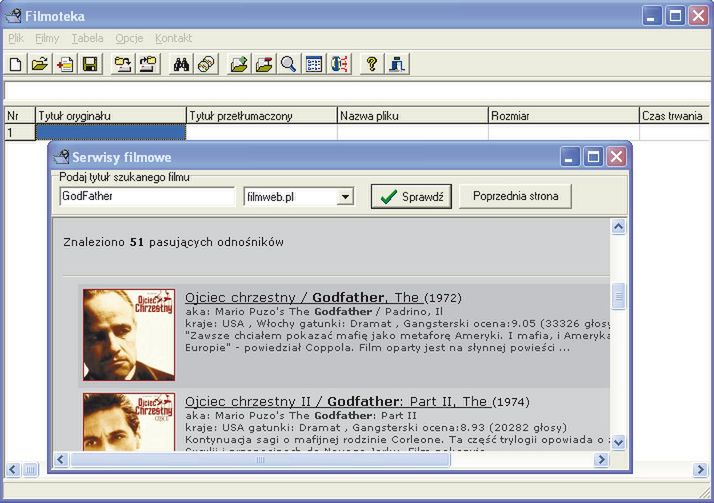This screenshot has width=714, height=503.
Task: Click the Znaleziono 51 pasujących odnośników text
Action: tap(173, 242)
